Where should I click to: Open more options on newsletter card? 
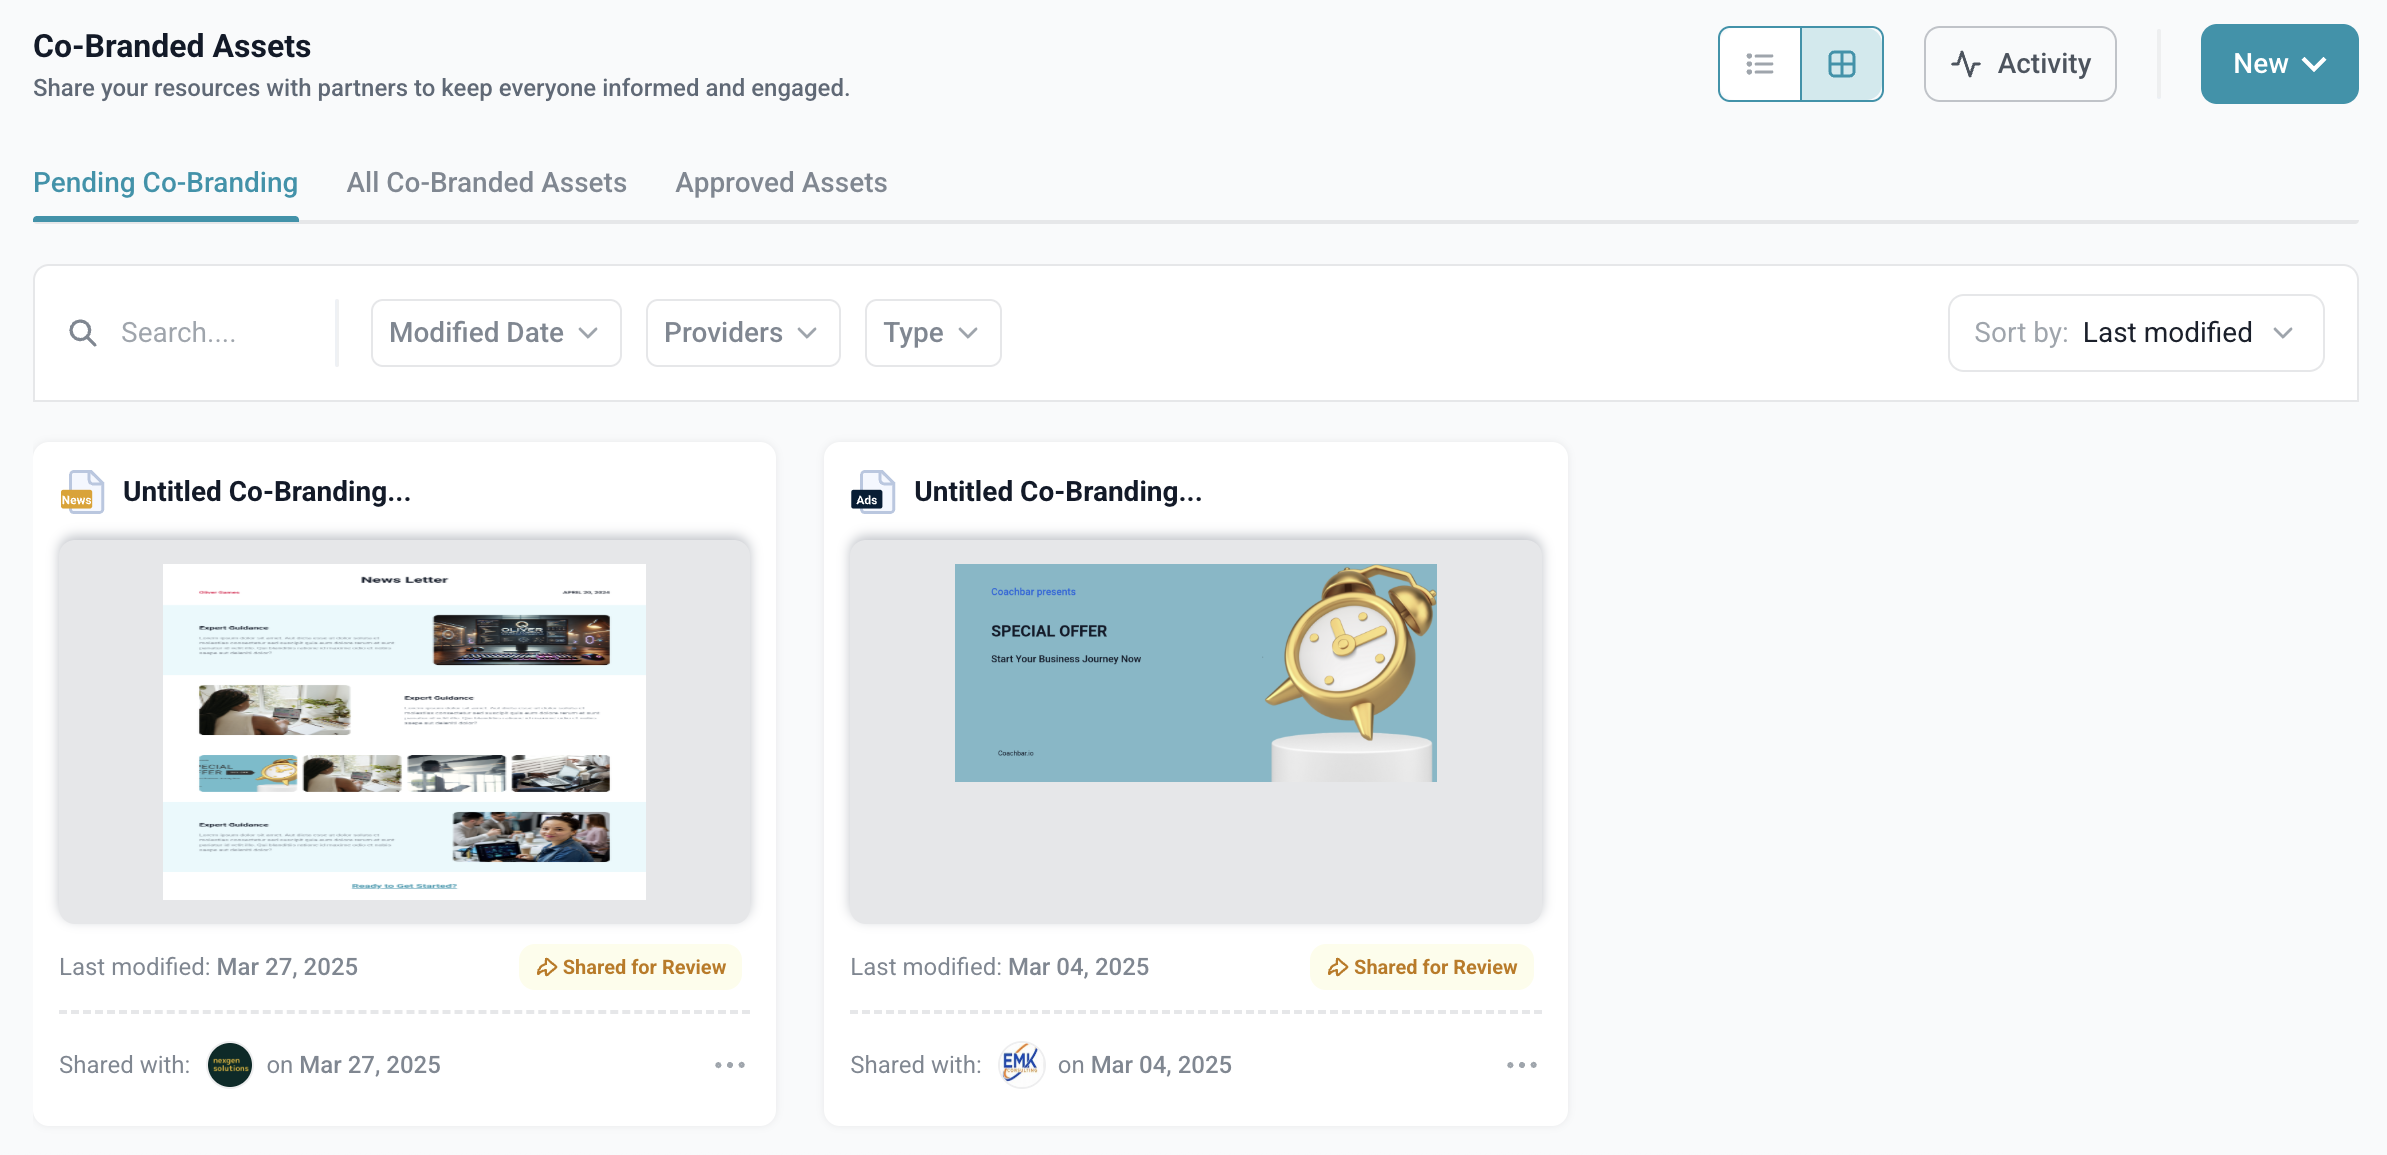730,1065
